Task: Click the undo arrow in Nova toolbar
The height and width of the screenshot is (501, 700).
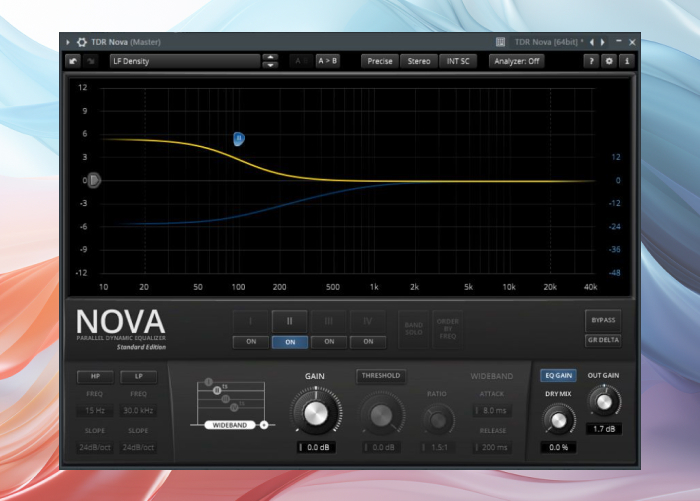Action: pos(73,61)
